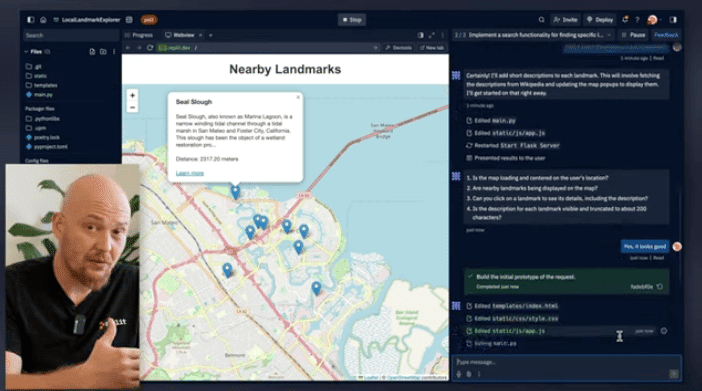Focus the Type message input
The image size is (702, 391).
[x=566, y=362]
